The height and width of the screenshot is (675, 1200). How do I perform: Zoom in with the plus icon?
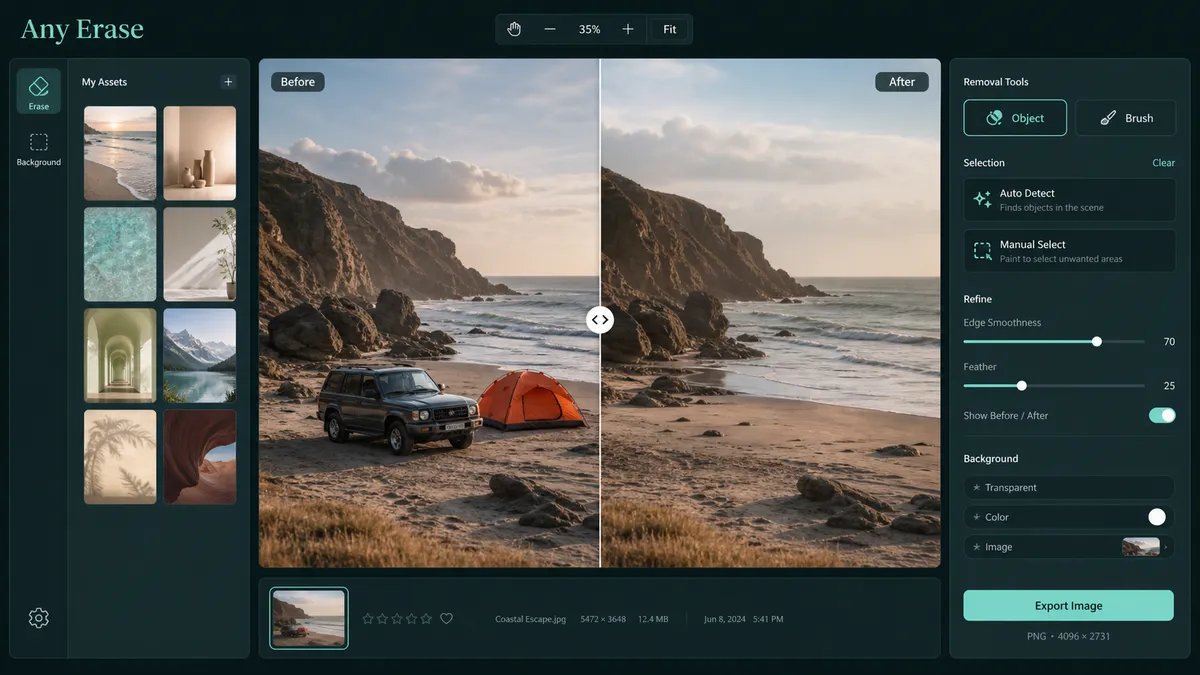tap(628, 29)
